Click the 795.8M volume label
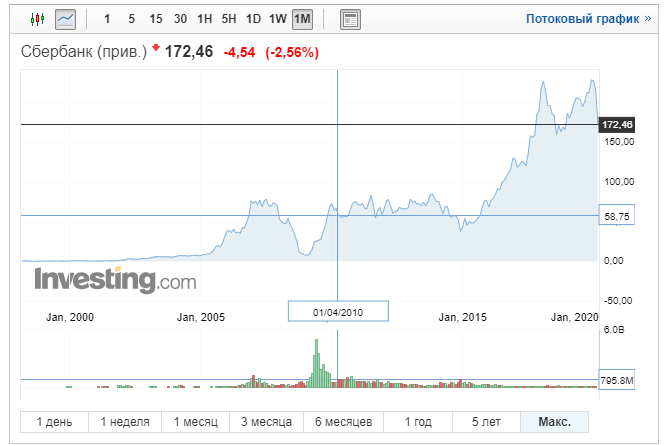The image size is (672, 446). [x=617, y=380]
